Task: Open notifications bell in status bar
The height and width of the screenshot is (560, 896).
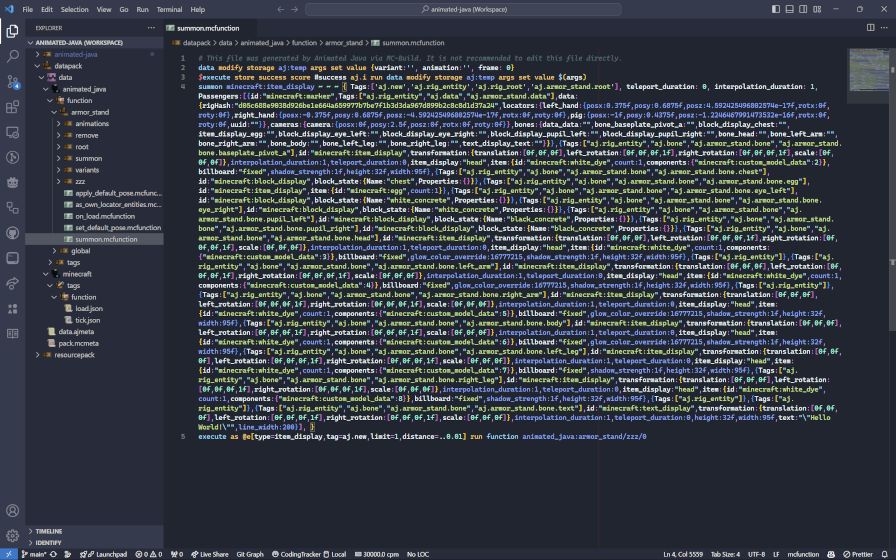Action: (885, 554)
